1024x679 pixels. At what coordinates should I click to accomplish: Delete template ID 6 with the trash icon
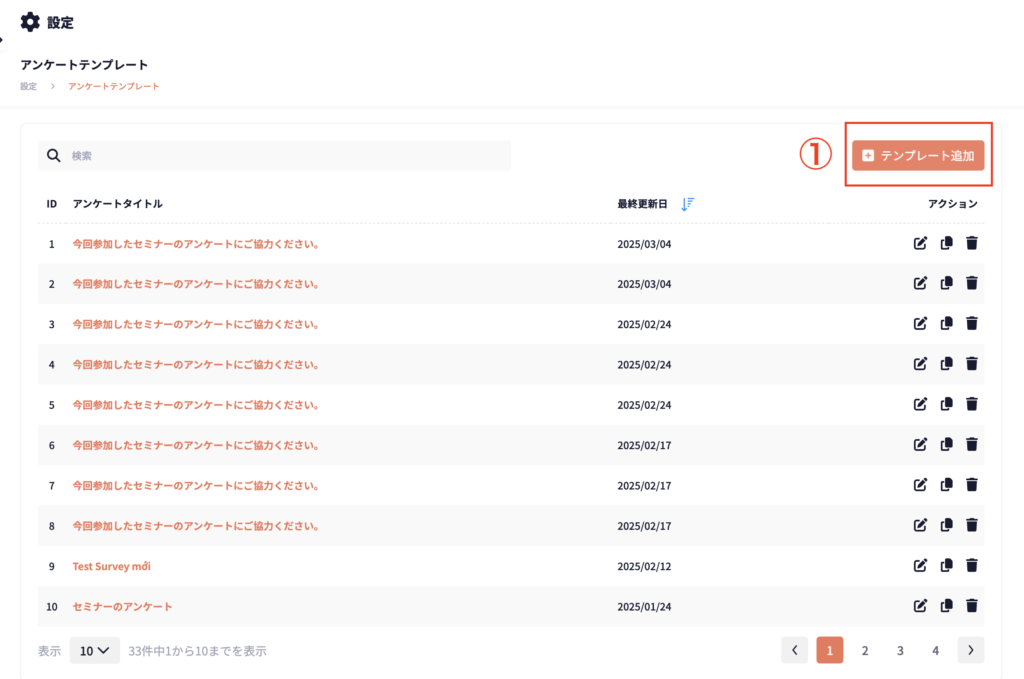point(971,445)
